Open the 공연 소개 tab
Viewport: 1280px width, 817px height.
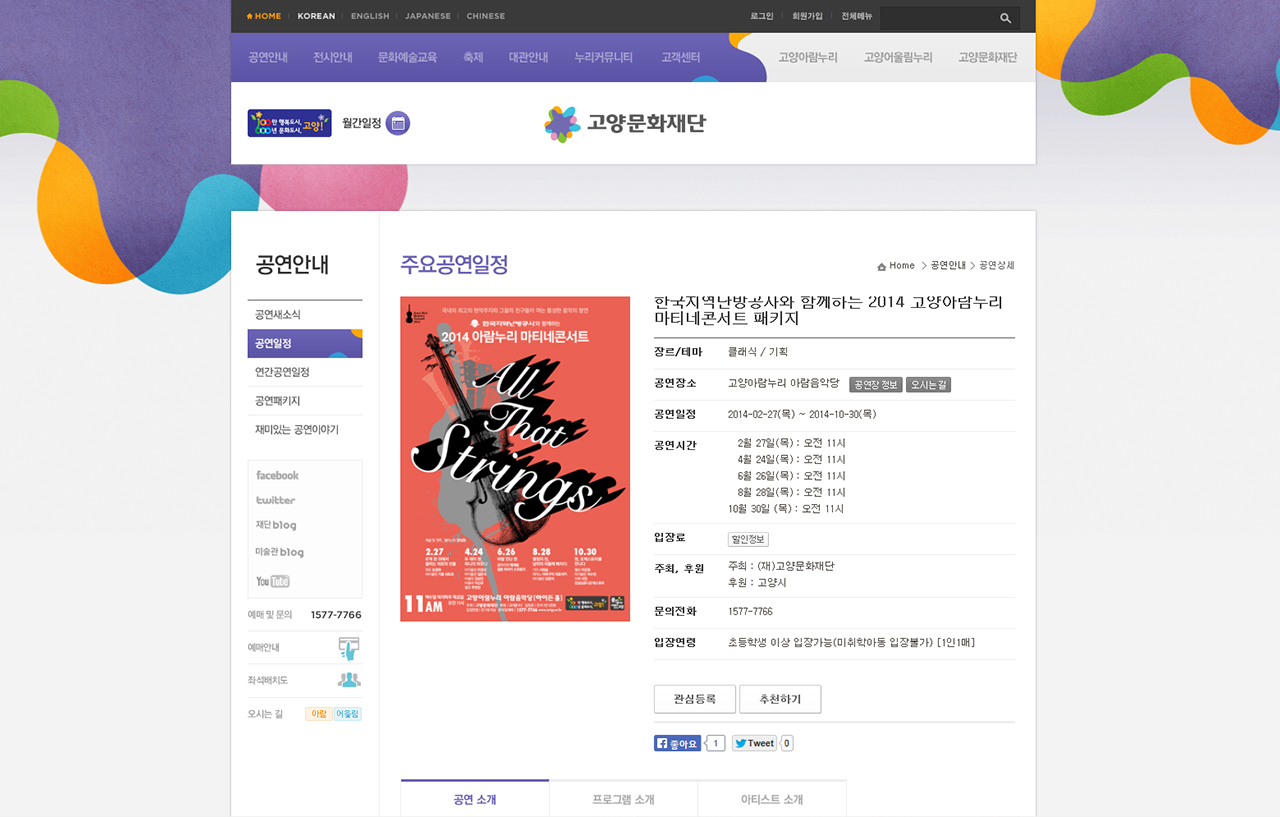[x=475, y=799]
